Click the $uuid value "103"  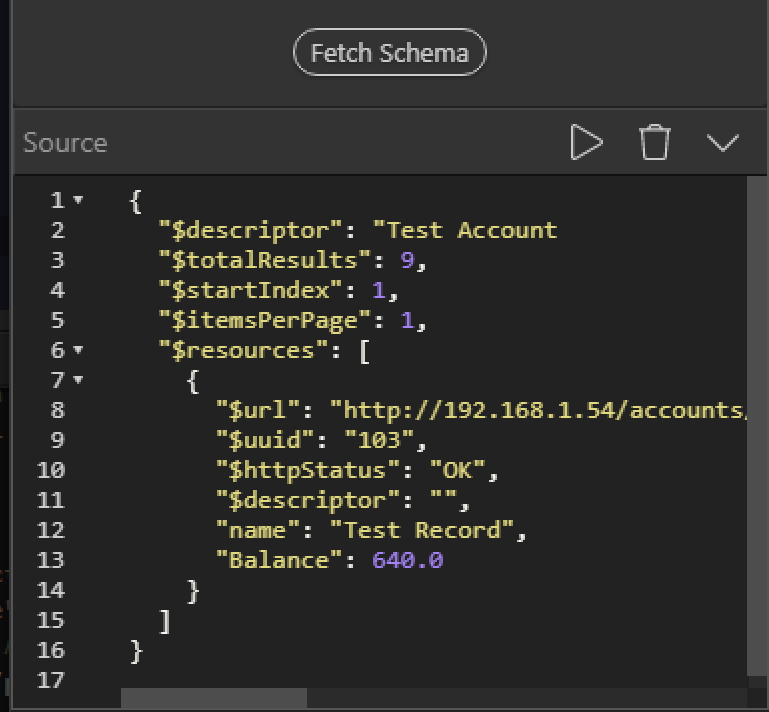[379, 440]
